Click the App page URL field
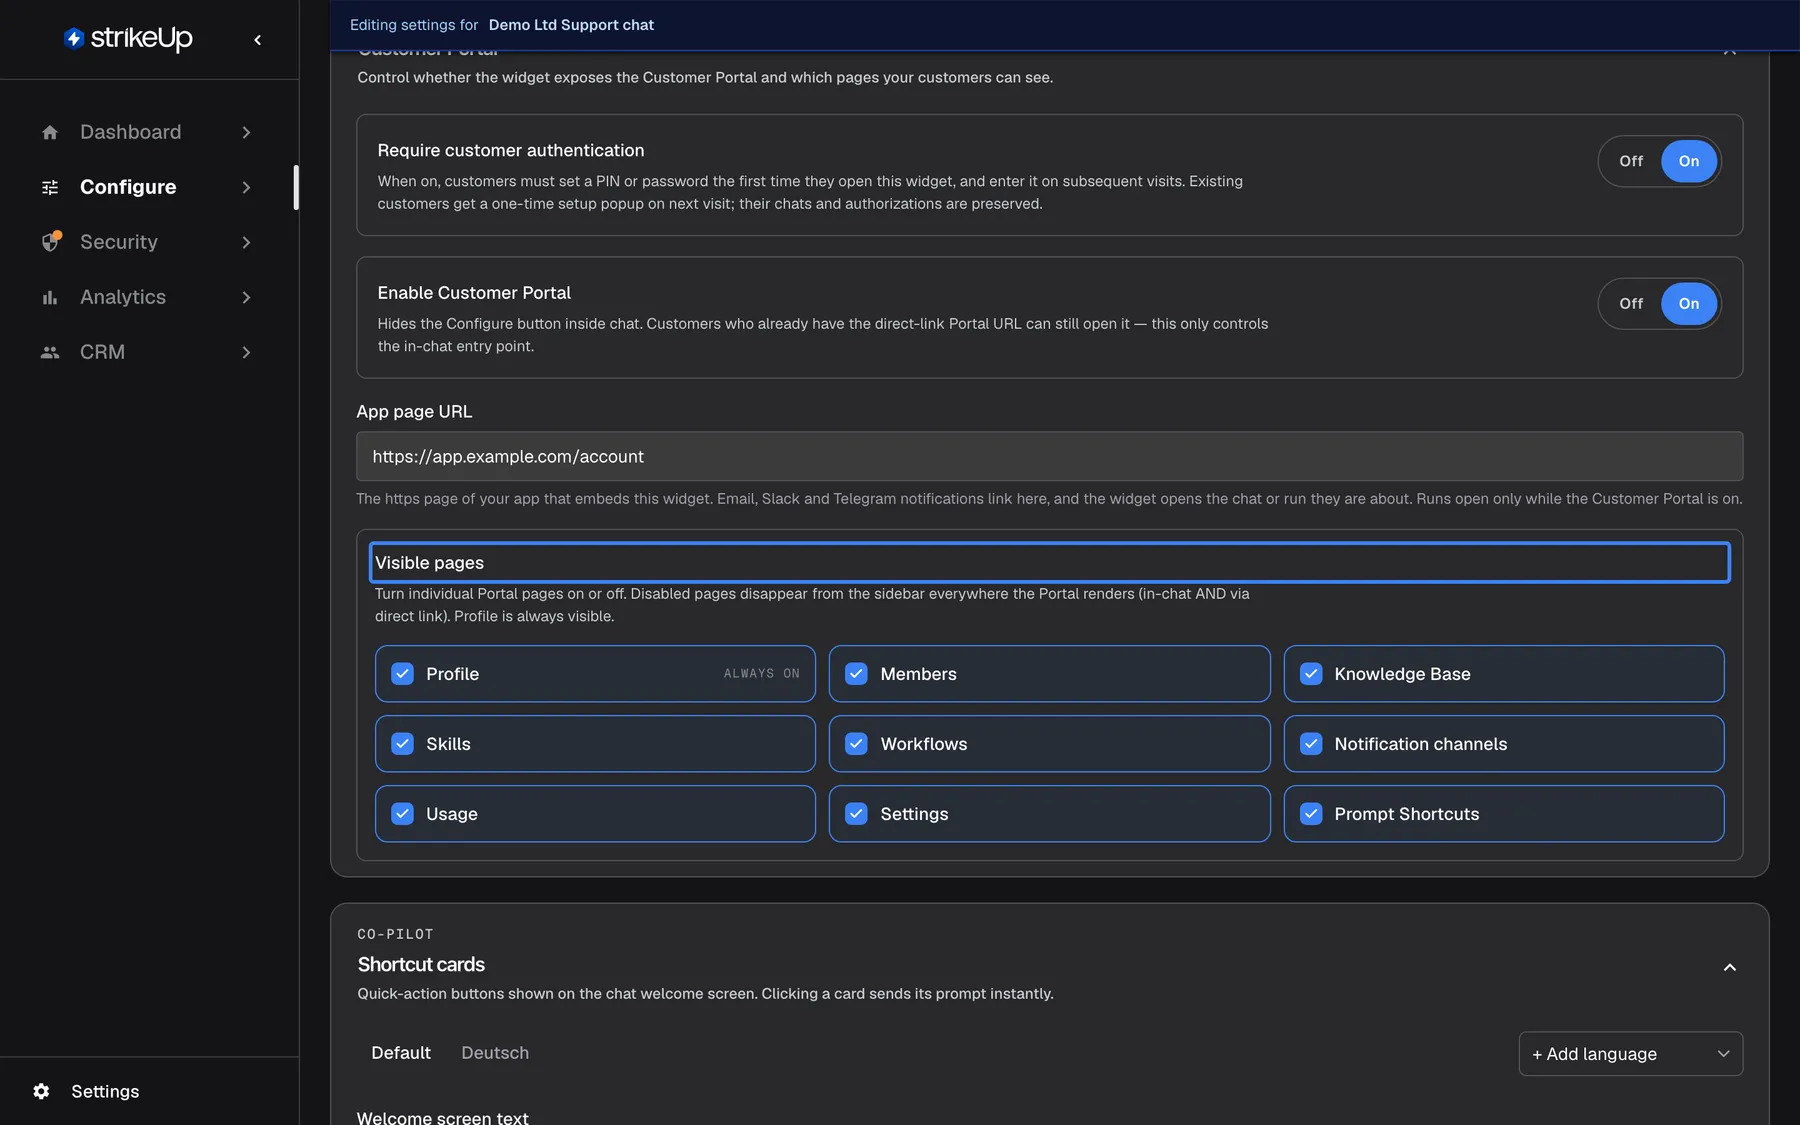 (1049, 456)
